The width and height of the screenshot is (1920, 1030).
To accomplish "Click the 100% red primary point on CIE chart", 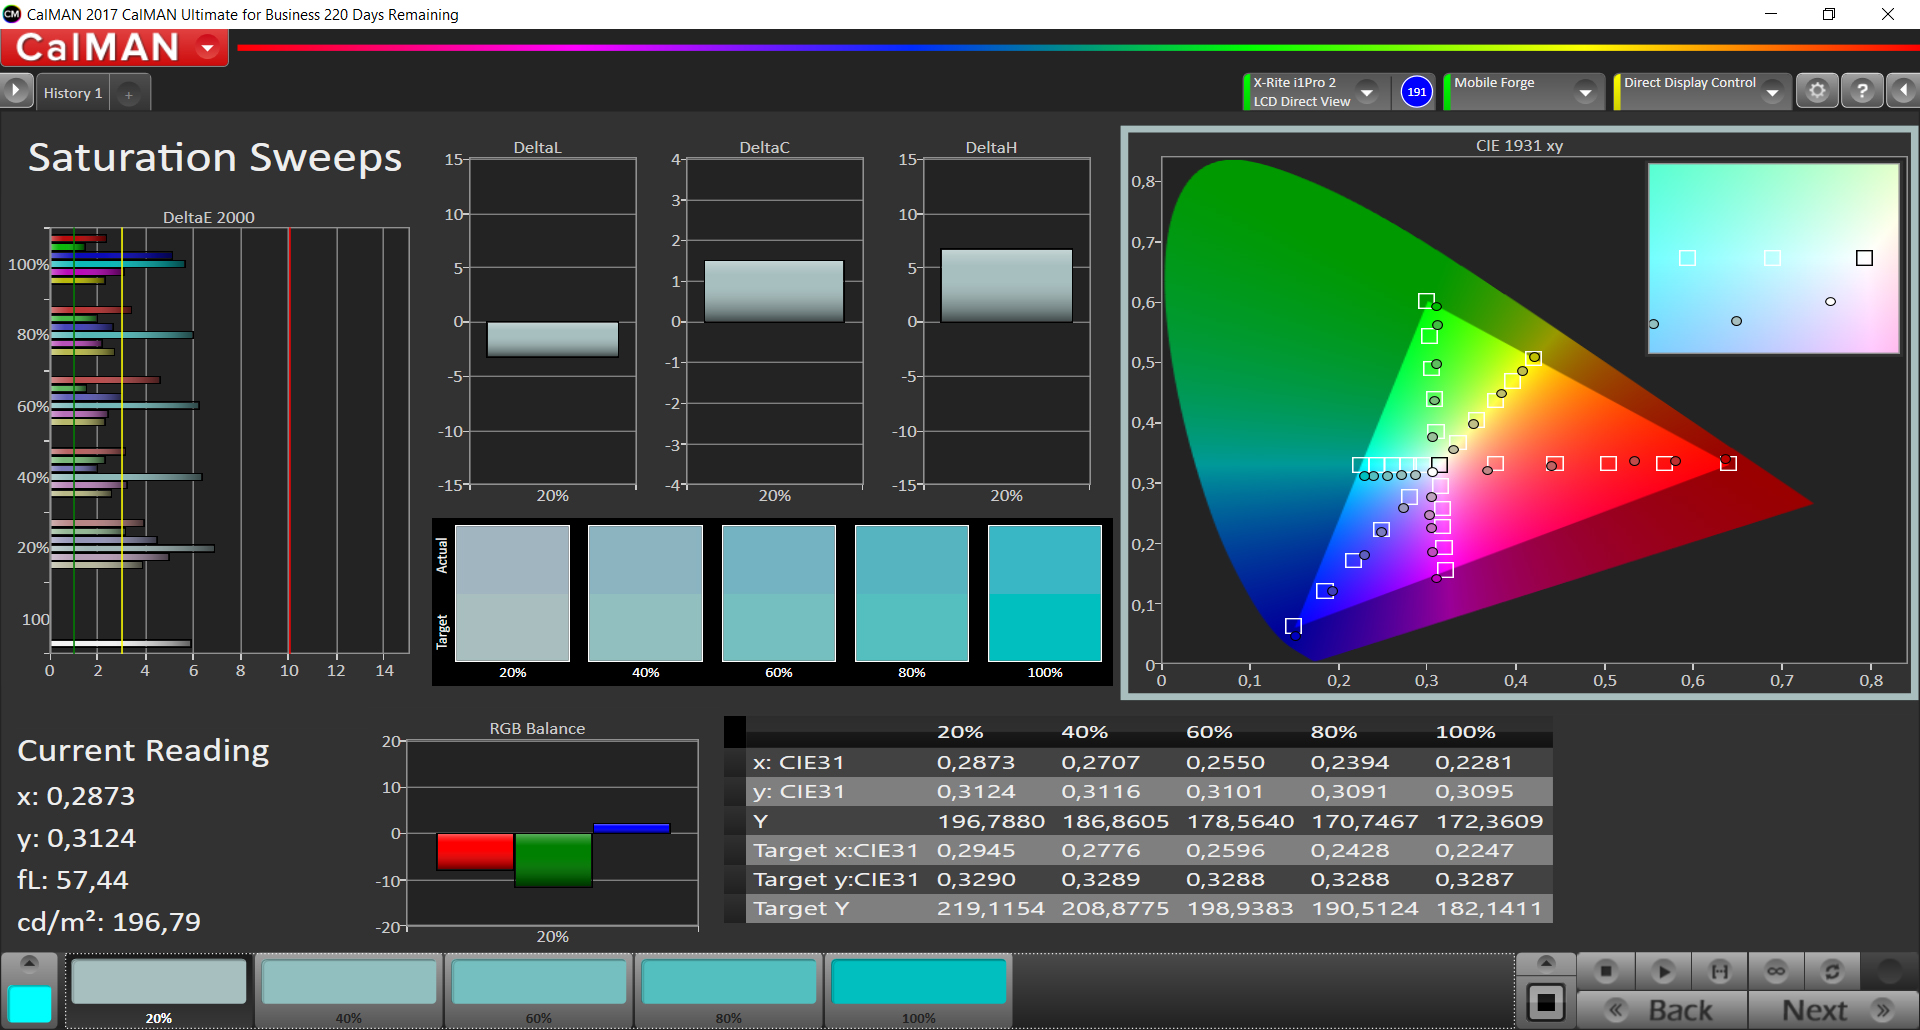I will coord(1725,459).
